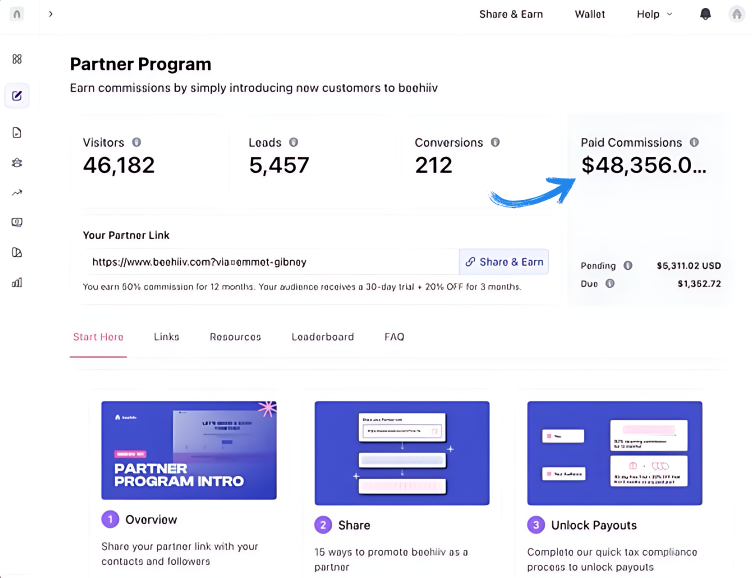Click the Pending amount $6,311.02 USD
The width and height of the screenshot is (752, 578).
click(689, 266)
